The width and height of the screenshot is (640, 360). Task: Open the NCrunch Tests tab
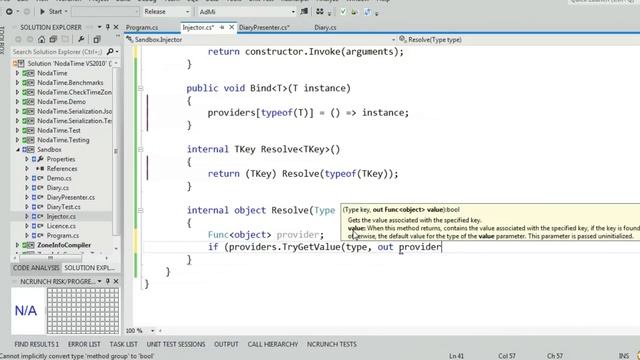coord(331,344)
